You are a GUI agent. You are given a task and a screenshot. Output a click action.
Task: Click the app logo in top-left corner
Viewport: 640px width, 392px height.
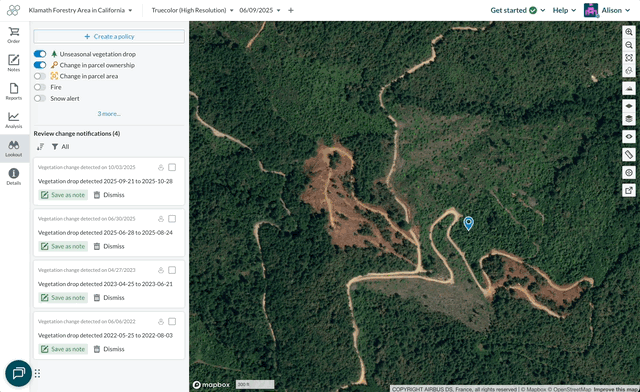[13, 10]
